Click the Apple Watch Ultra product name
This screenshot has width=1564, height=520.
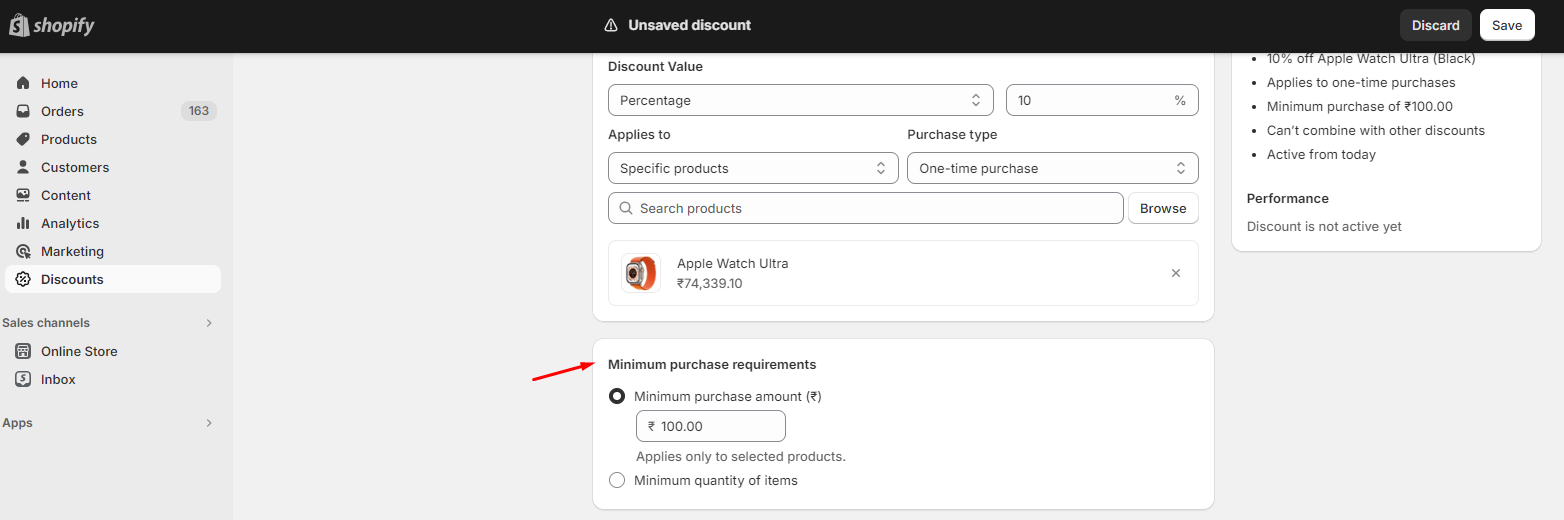coord(733,263)
